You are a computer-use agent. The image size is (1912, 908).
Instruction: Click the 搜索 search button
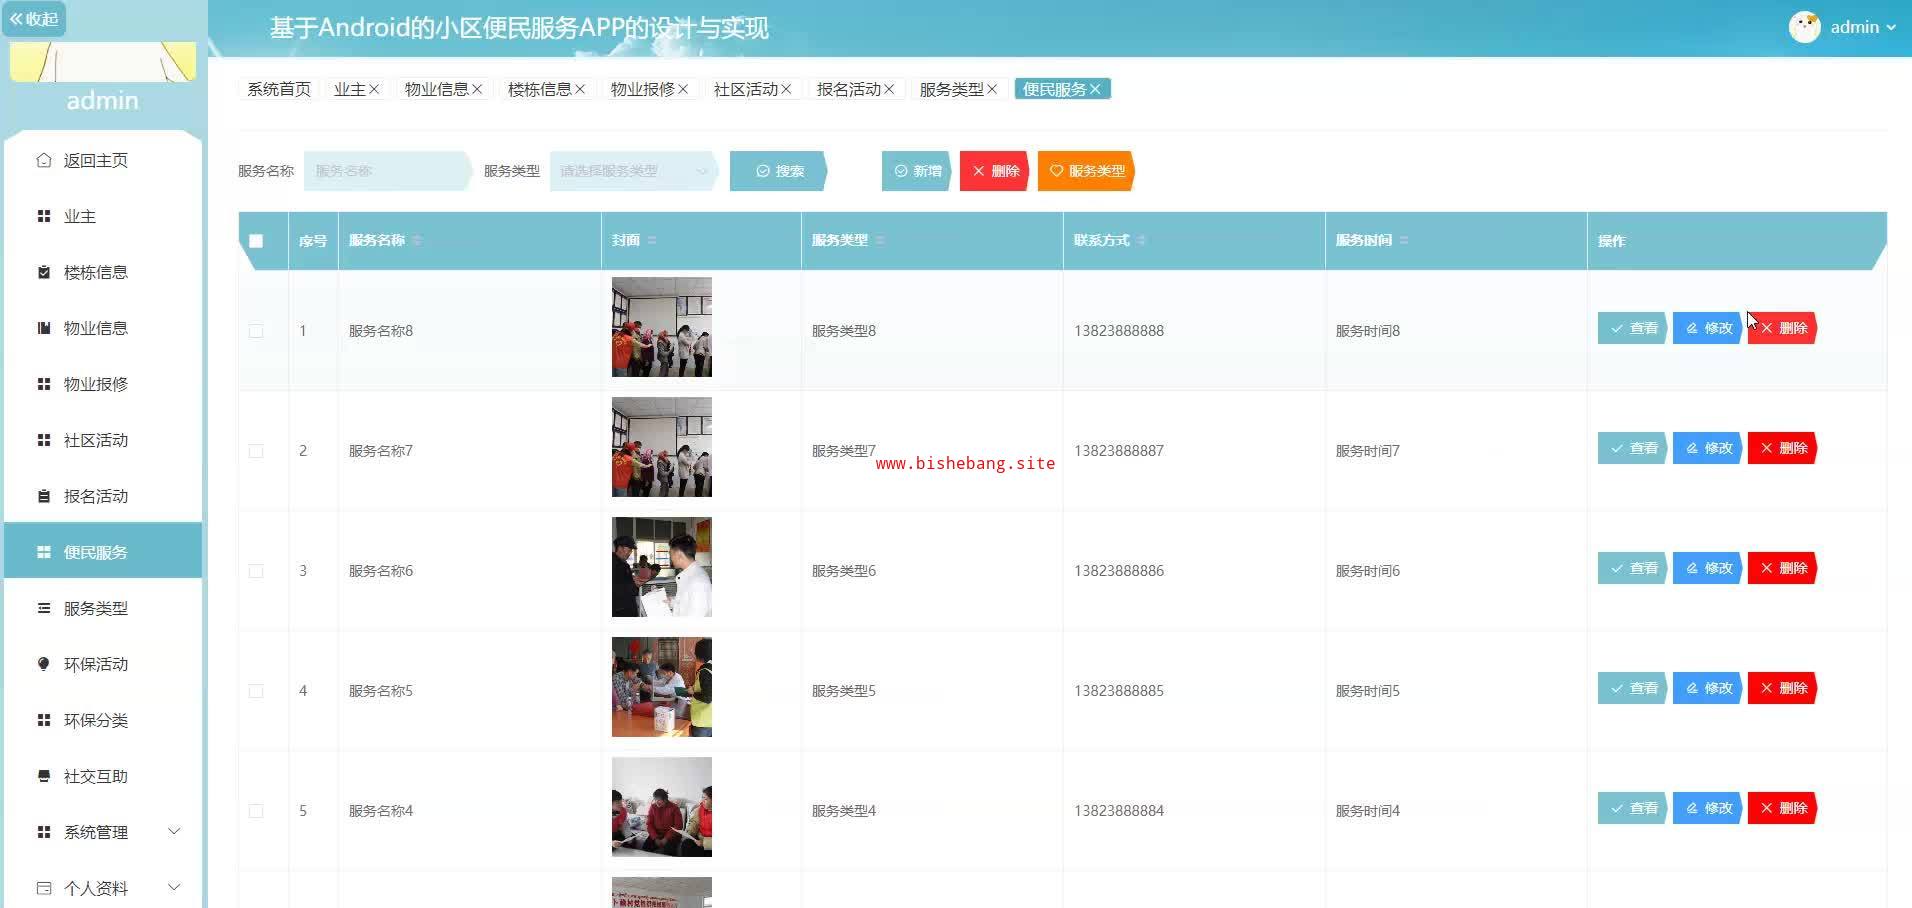(x=779, y=171)
